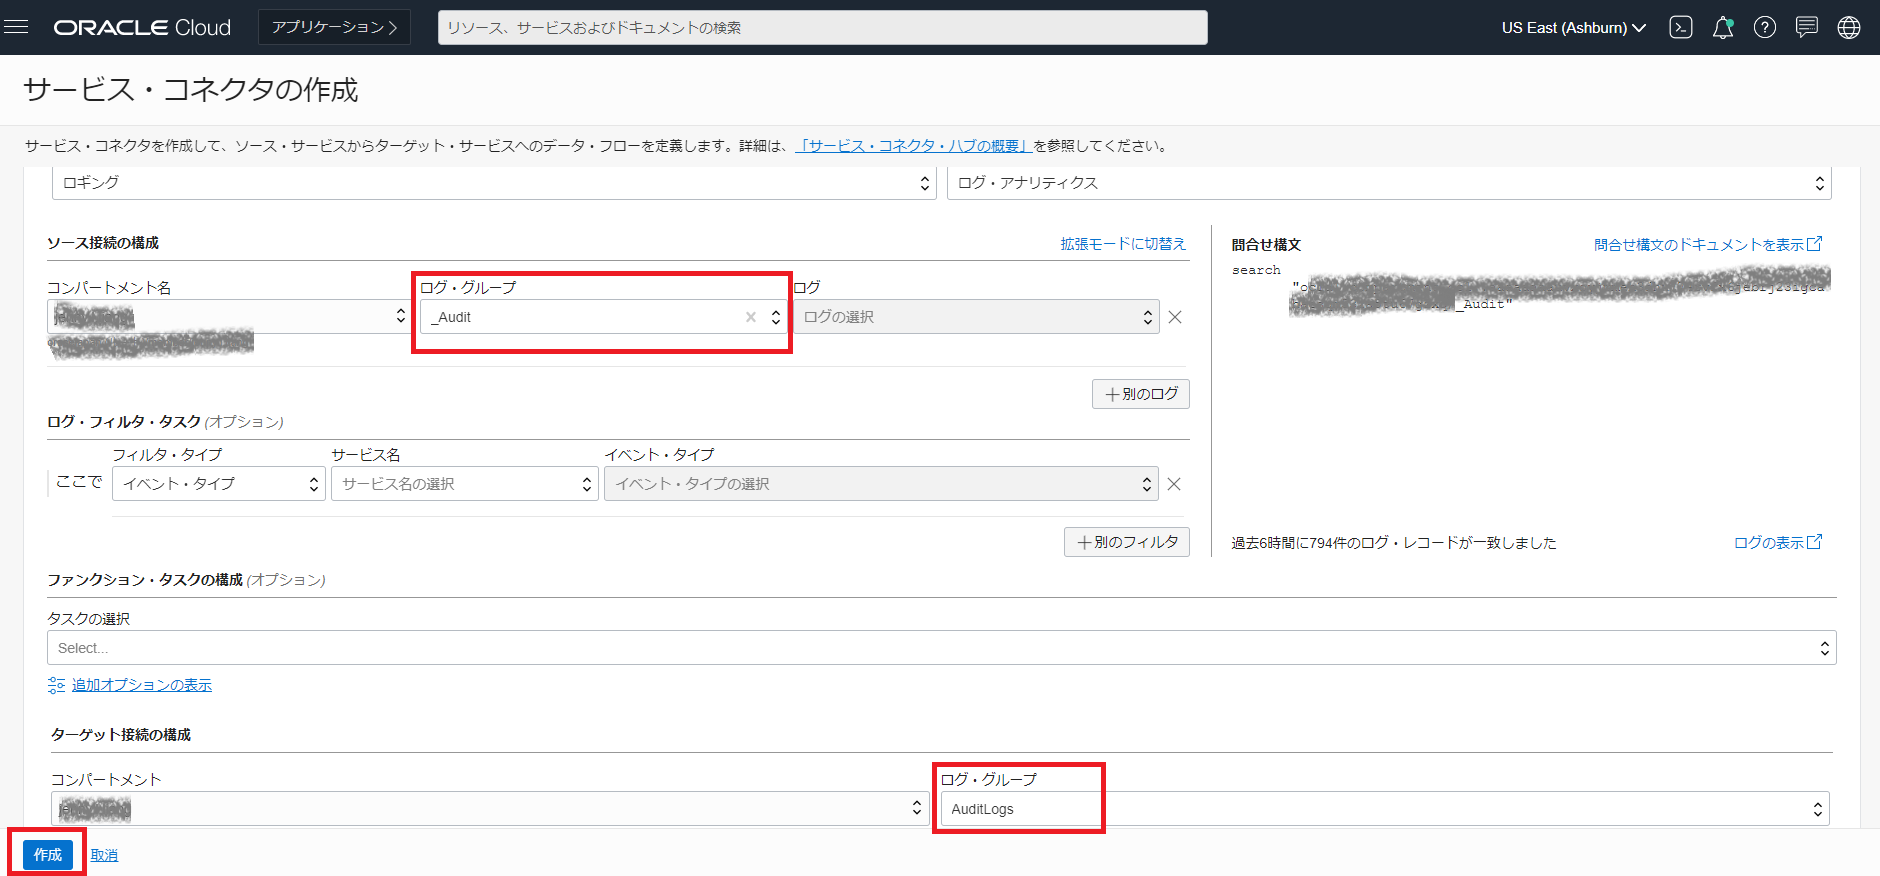Open the target AuditLogs log group dropdown
Image resolution: width=1880 pixels, height=876 pixels.
1384,809
